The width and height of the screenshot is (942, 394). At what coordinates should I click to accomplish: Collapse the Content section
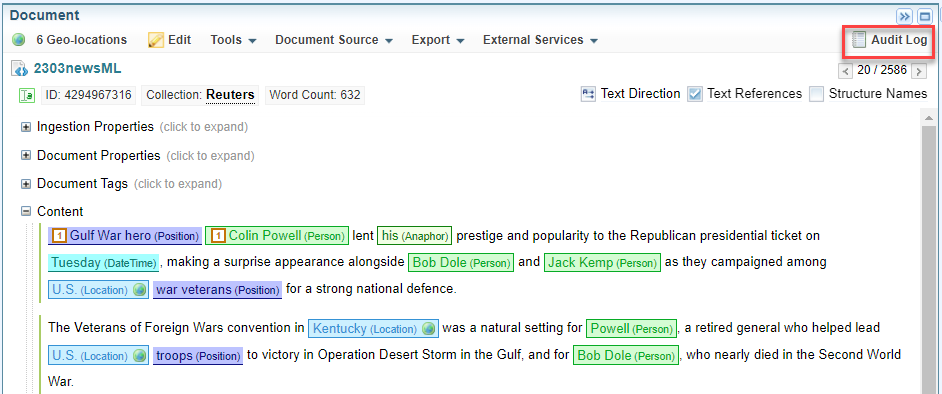click(x=26, y=211)
